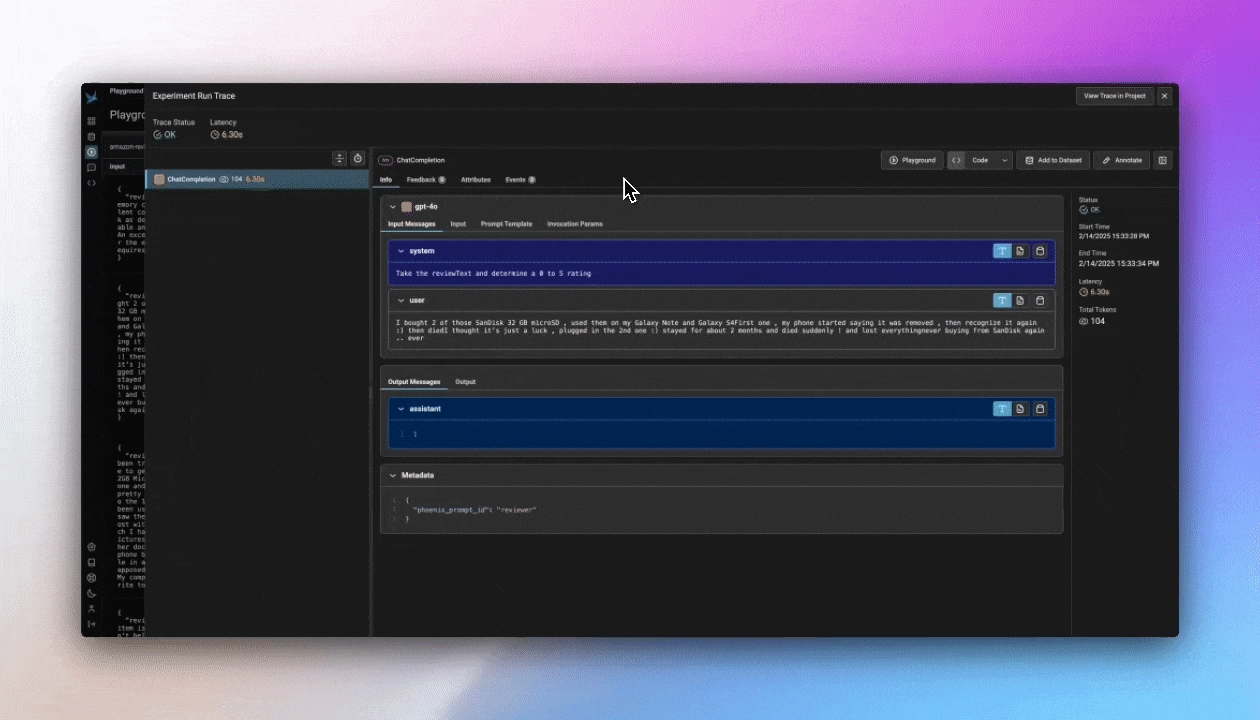Collapse the gpt-4o card

(x=393, y=207)
